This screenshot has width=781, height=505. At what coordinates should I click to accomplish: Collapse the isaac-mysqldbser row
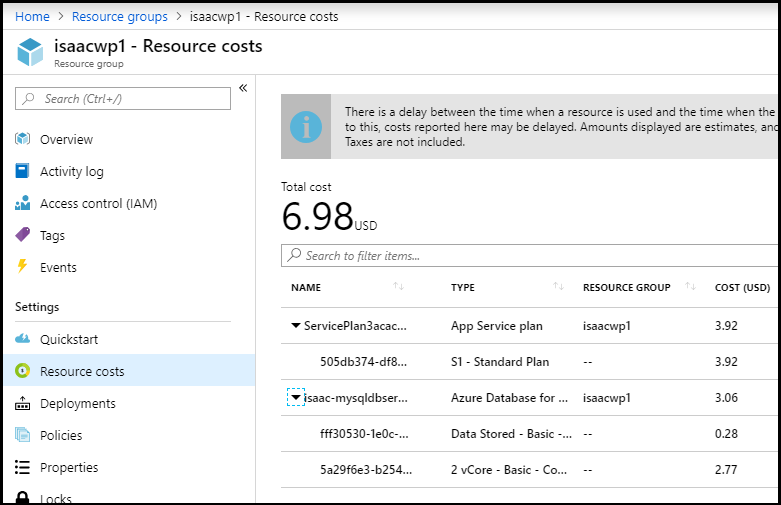(296, 397)
